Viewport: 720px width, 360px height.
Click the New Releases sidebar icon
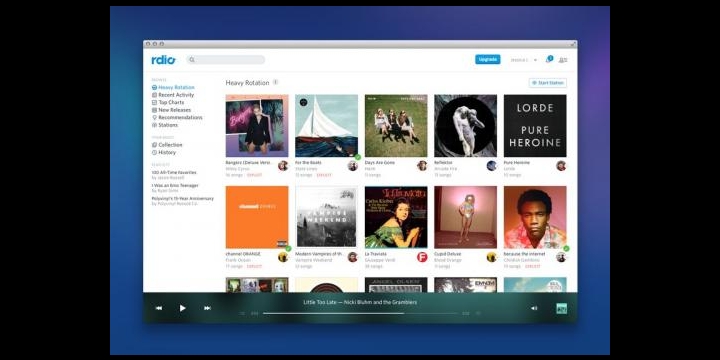point(154,110)
